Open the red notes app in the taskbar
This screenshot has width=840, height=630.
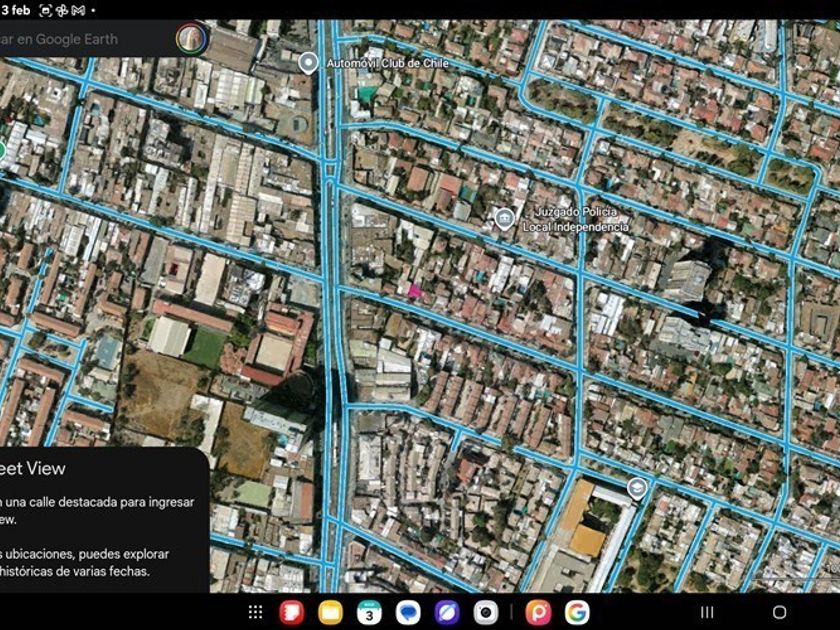[x=293, y=612]
